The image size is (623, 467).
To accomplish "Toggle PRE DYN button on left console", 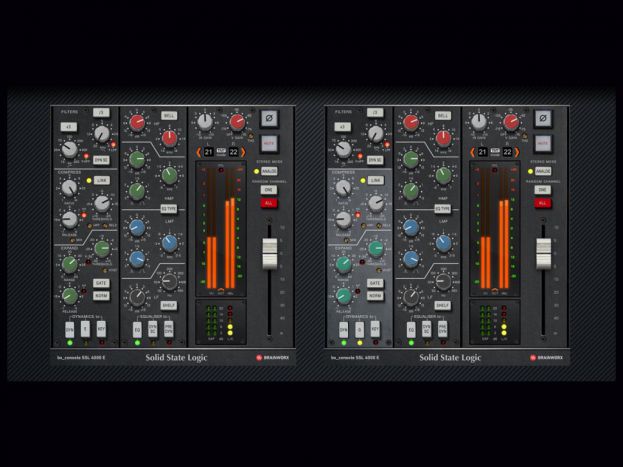I will point(169,329).
